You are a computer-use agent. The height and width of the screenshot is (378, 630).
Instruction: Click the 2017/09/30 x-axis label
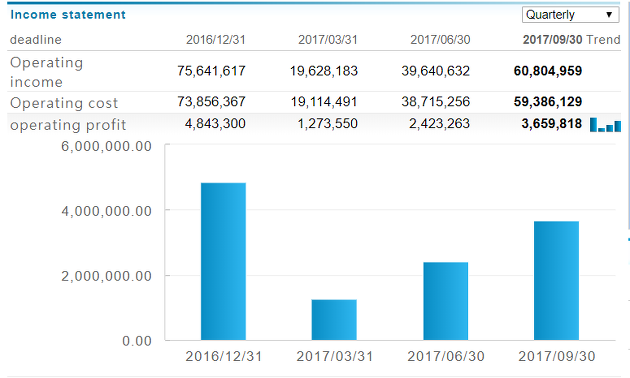(x=557, y=356)
